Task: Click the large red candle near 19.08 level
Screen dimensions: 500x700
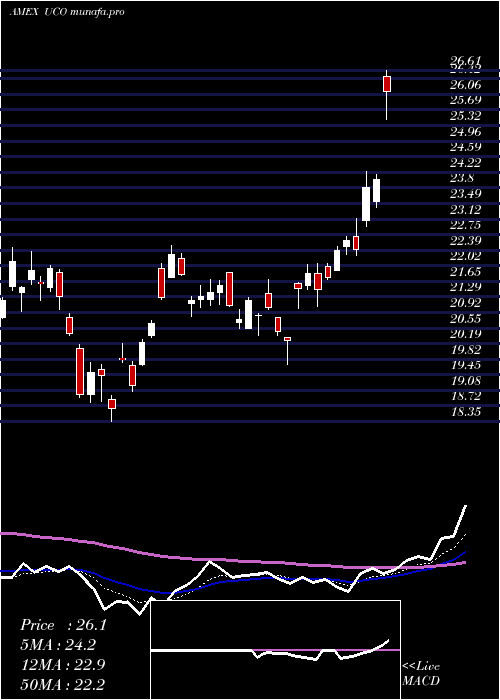Action: coord(80,371)
